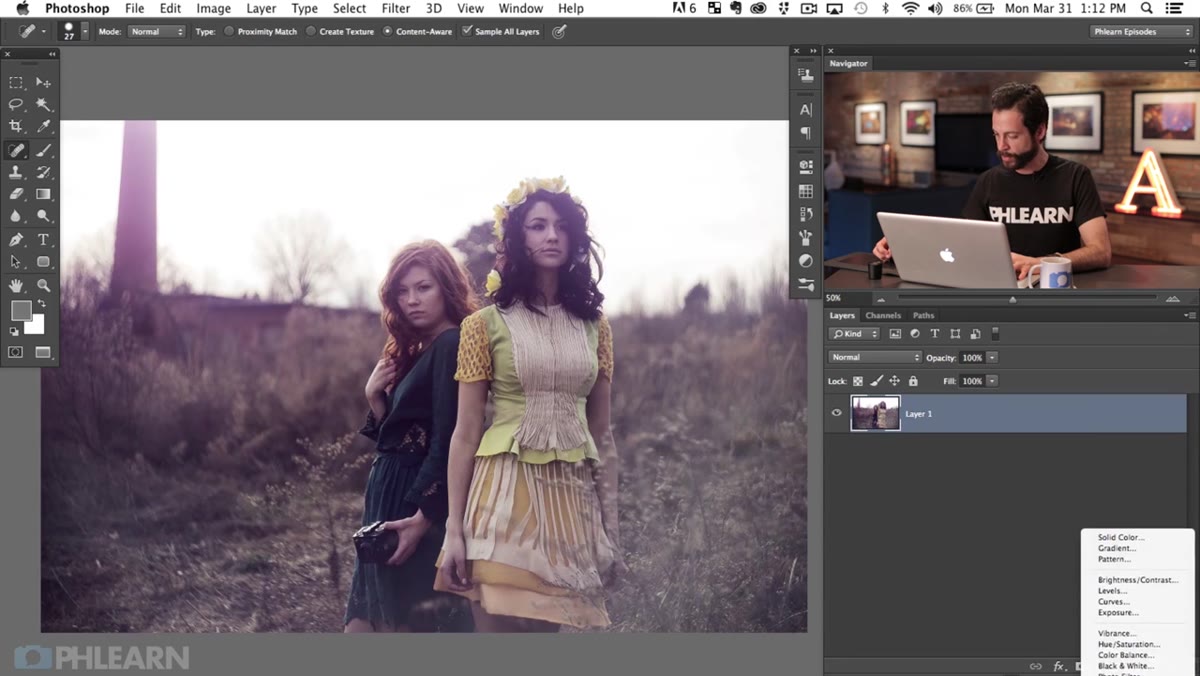Viewport: 1200px width, 676px height.
Task: Select the Crop tool
Action: coord(16,127)
